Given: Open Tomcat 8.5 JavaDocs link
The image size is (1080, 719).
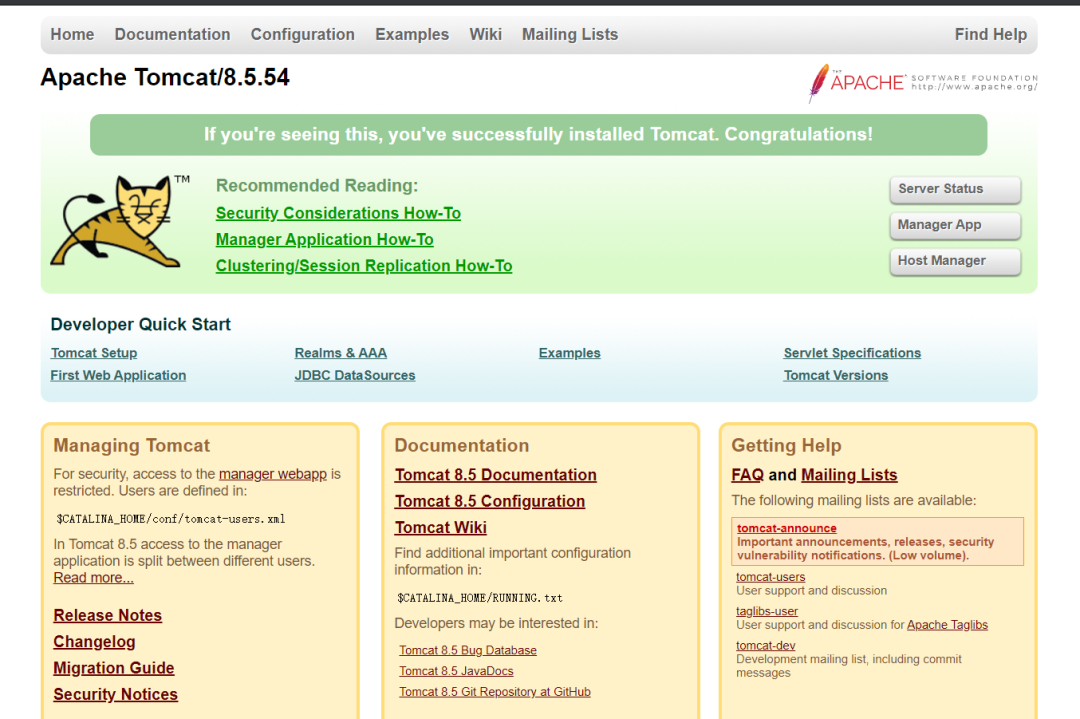Looking at the screenshot, I should 456,671.
